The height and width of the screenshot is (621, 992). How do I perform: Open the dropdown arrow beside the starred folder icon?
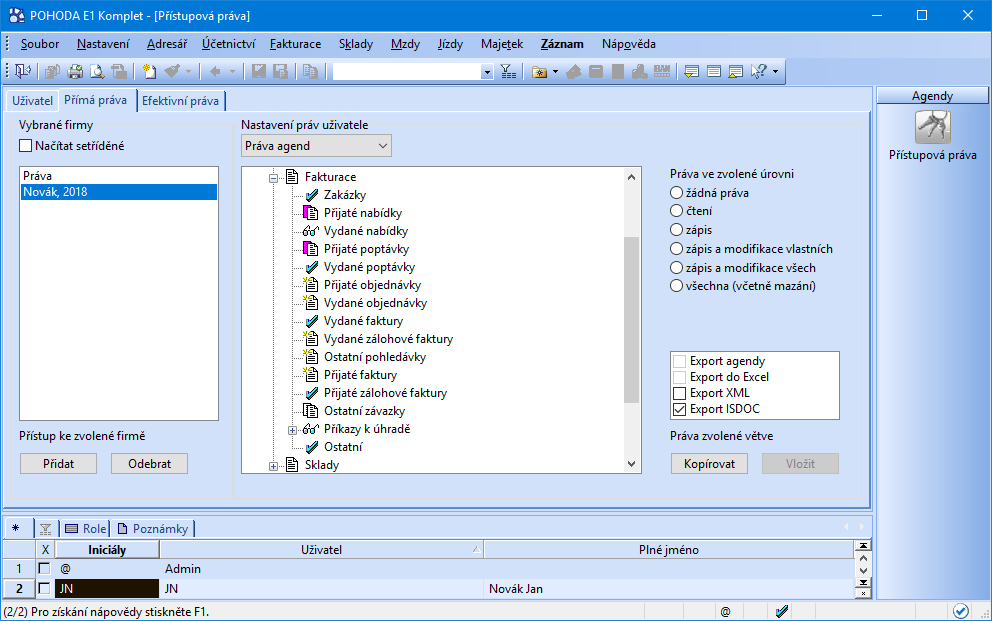[x=555, y=71]
